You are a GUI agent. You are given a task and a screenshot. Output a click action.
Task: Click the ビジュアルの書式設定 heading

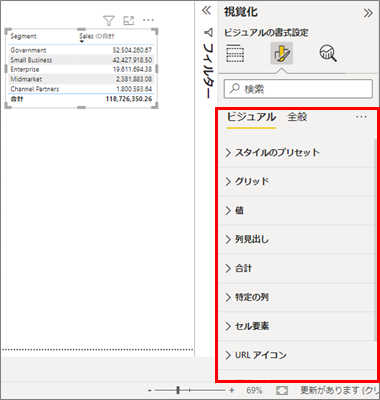coord(266,33)
